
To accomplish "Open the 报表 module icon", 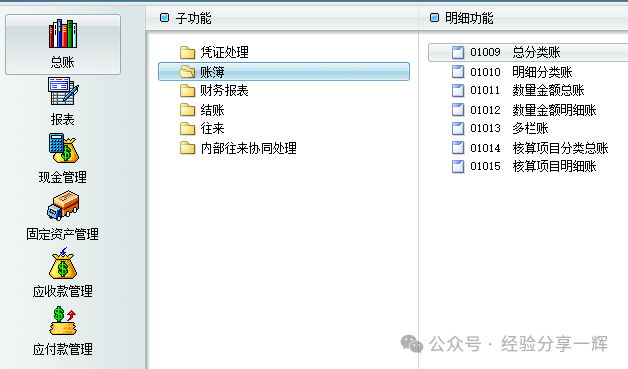I will (63, 91).
